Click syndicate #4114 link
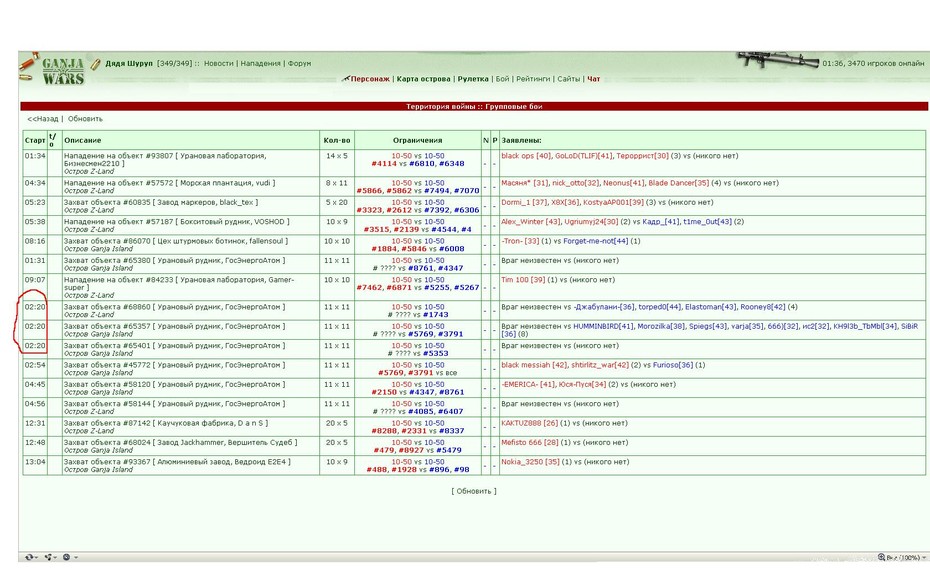The height and width of the screenshot is (581, 930). pos(384,164)
